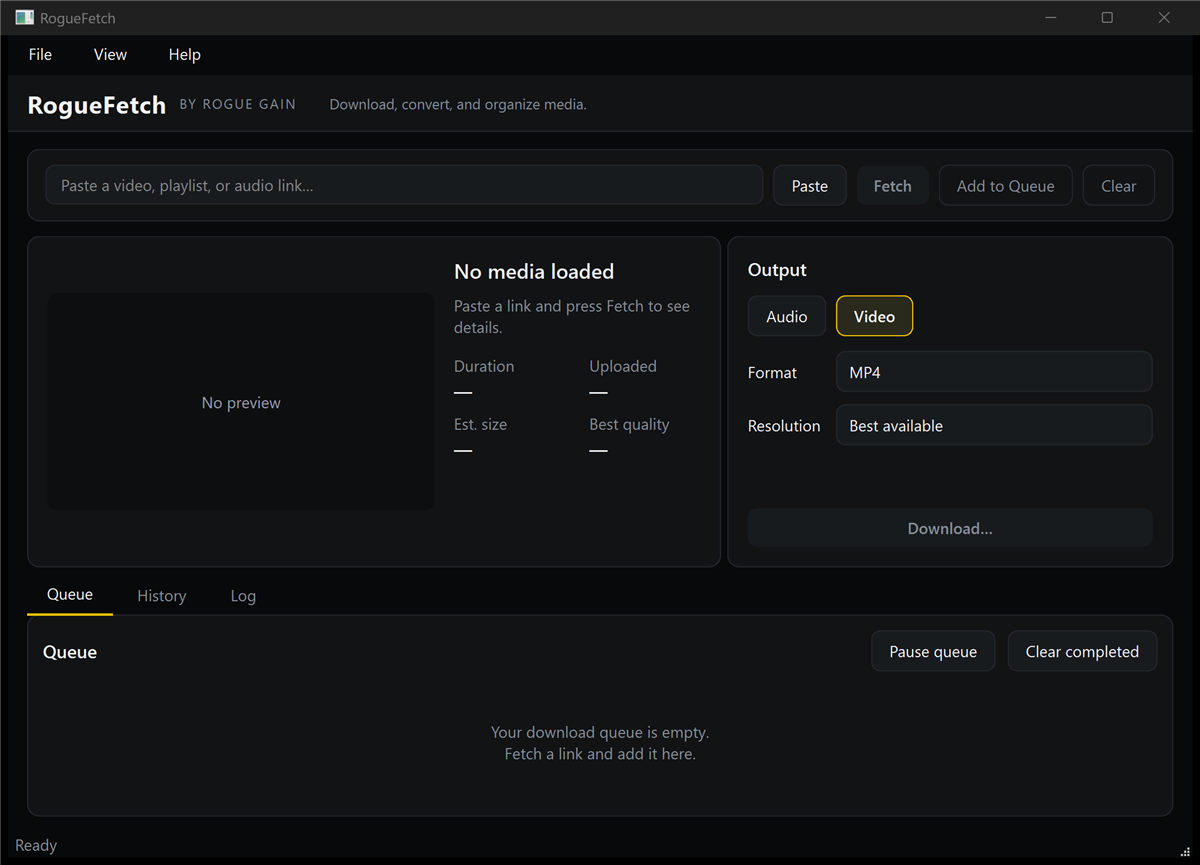Open the Resolution dropdown showing Best available

pos(994,425)
